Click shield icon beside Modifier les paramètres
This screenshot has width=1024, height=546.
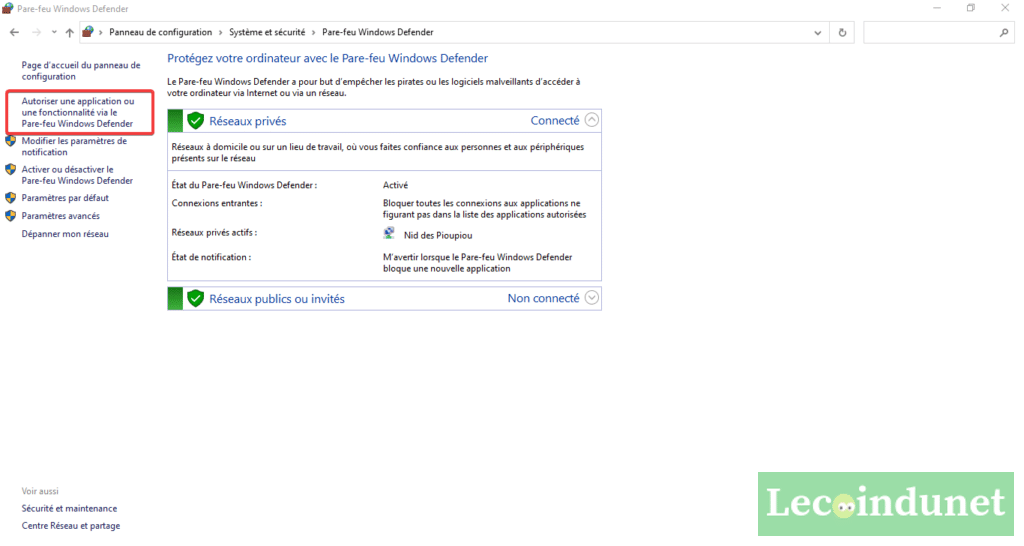click(x=10, y=141)
